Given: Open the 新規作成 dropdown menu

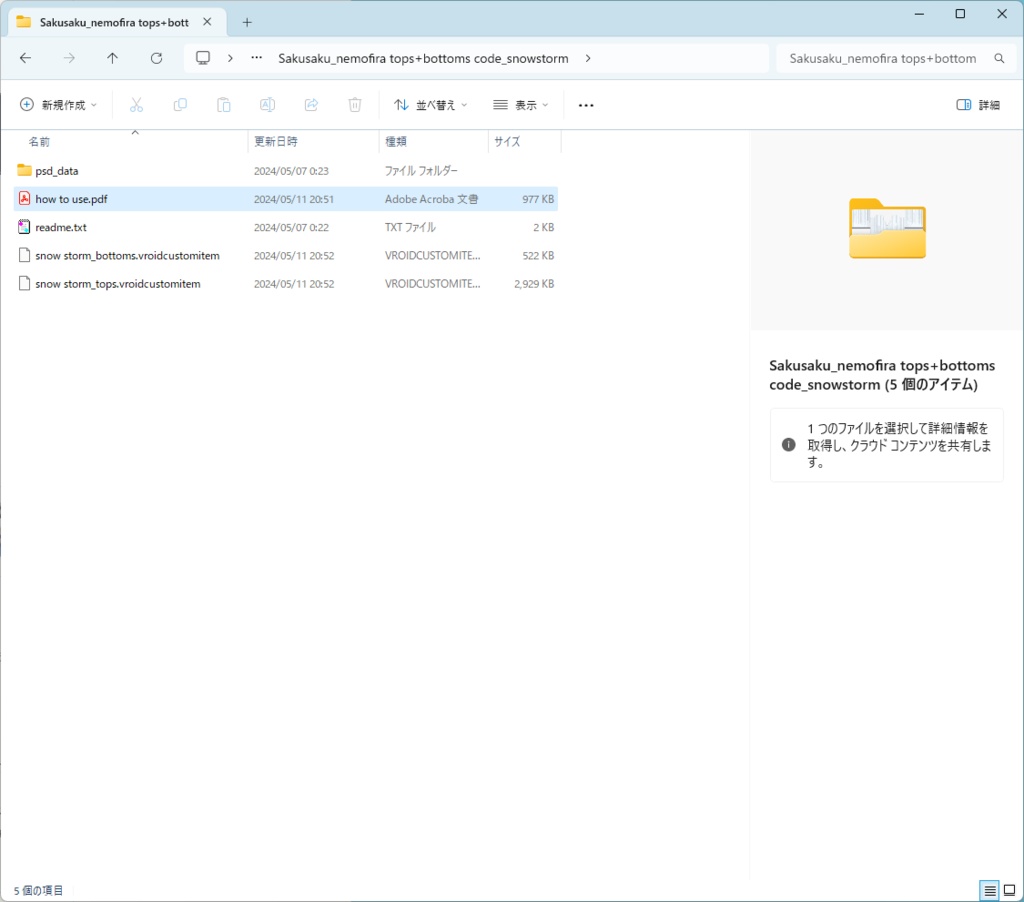Looking at the screenshot, I should point(58,105).
